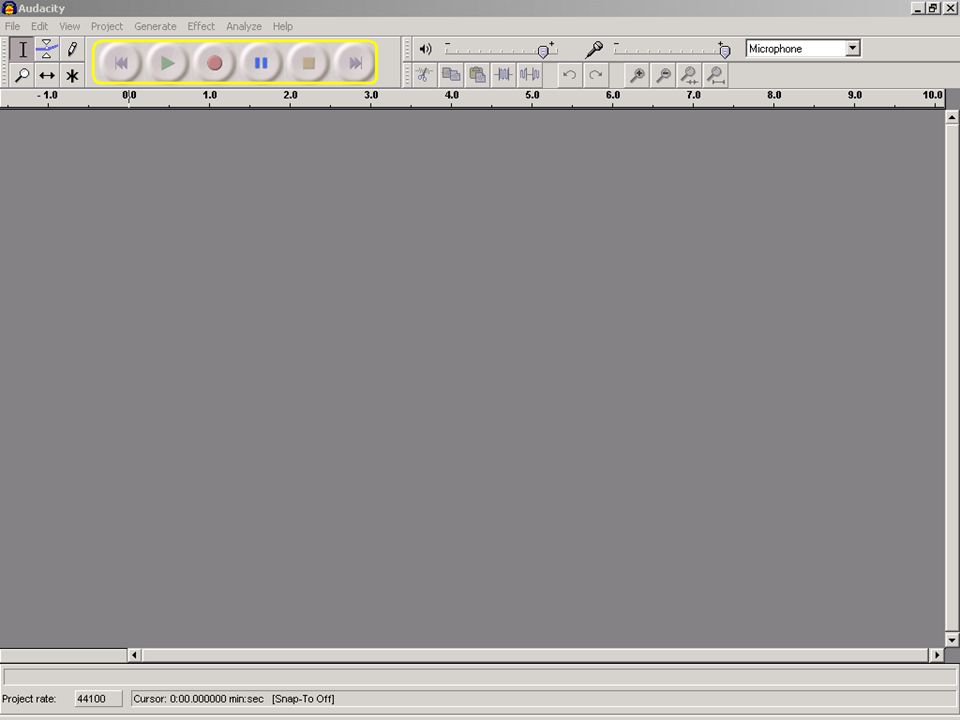Image resolution: width=960 pixels, height=720 pixels.
Task: Click the output volume slider thumb
Action: coord(542,52)
